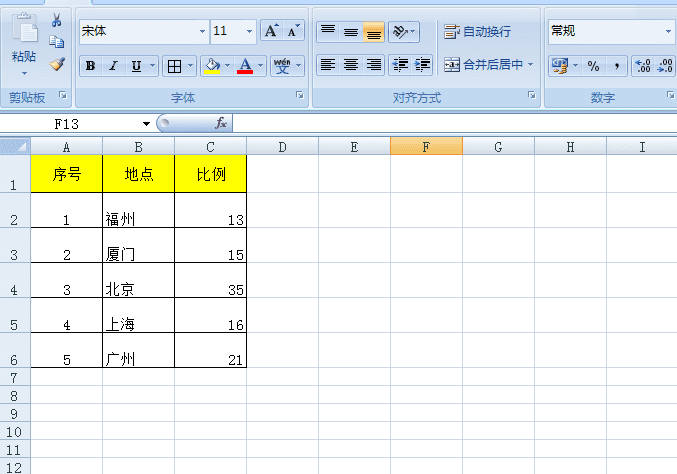Decrease the cell indent
Viewport: 677px width, 474px height.
[400, 65]
